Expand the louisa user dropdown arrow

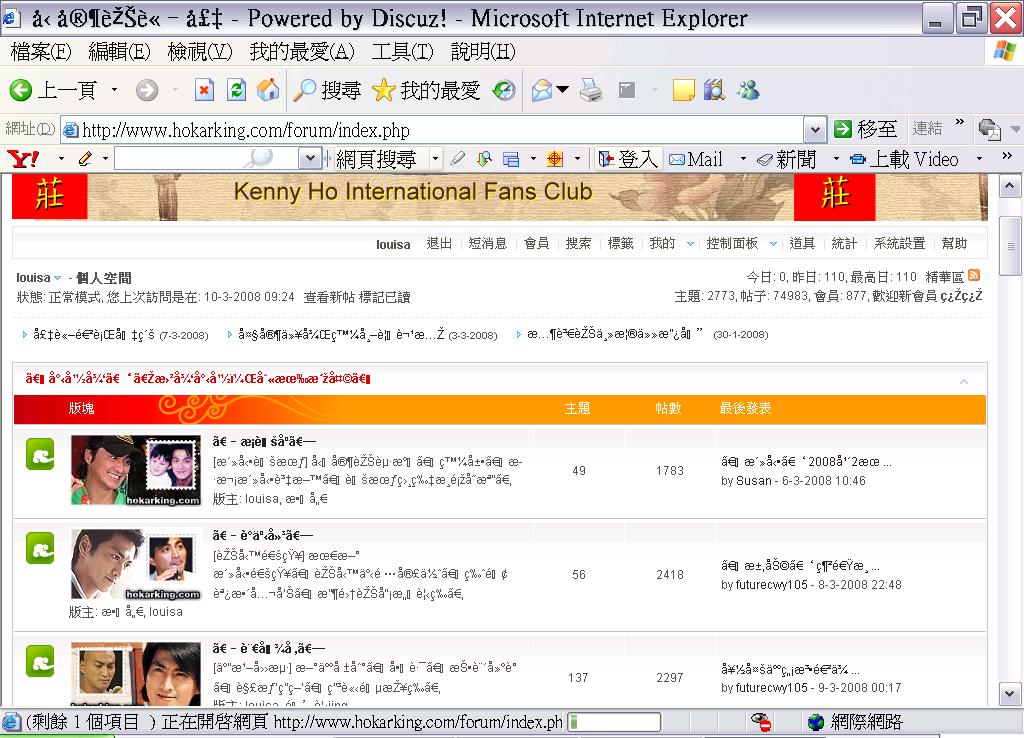(x=57, y=278)
